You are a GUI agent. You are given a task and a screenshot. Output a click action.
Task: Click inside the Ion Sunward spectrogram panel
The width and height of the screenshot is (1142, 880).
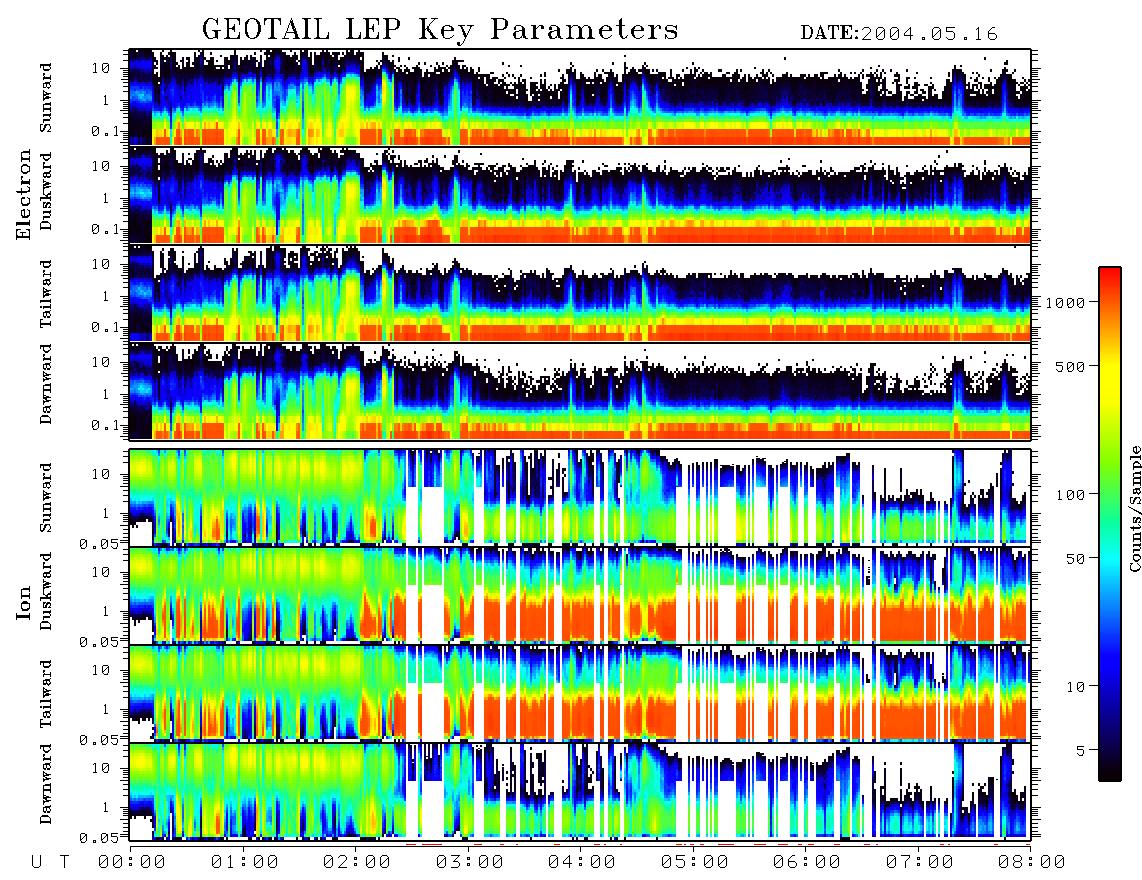[x=580, y=497]
